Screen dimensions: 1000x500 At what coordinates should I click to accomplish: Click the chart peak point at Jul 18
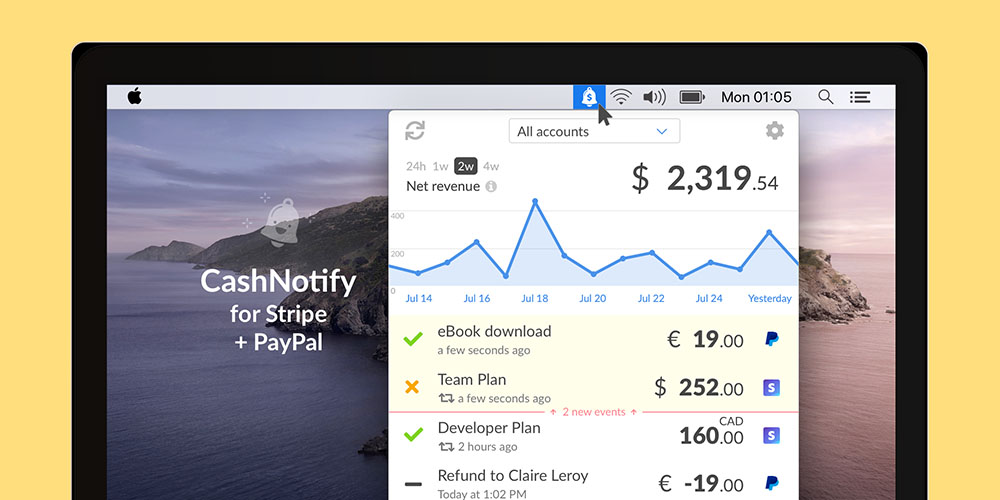(534, 202)
